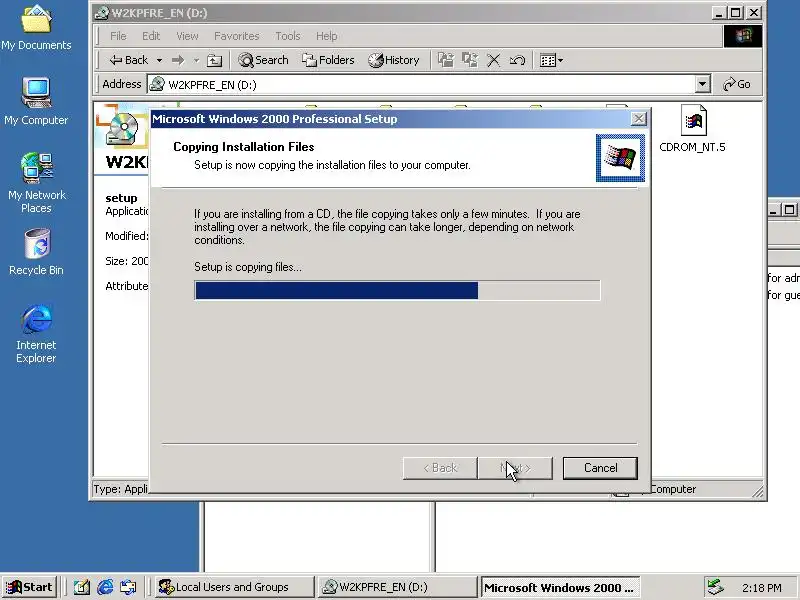Open the File menu in Explorer

[118, 36]
